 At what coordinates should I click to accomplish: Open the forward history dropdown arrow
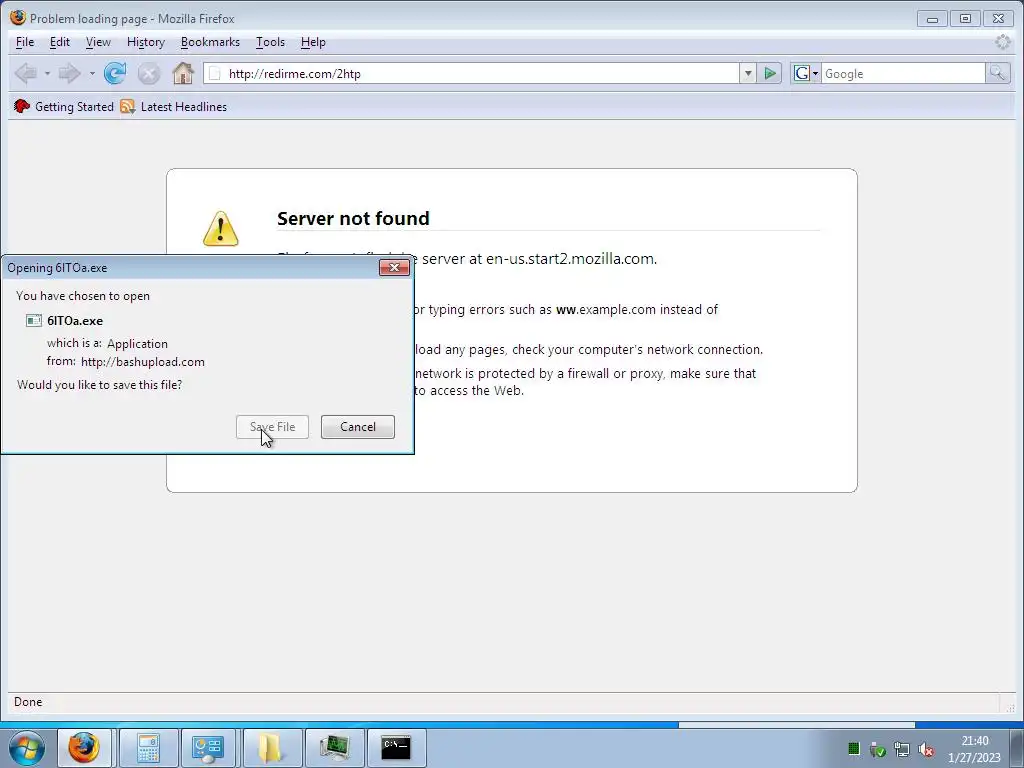click(x=92, y=73)
